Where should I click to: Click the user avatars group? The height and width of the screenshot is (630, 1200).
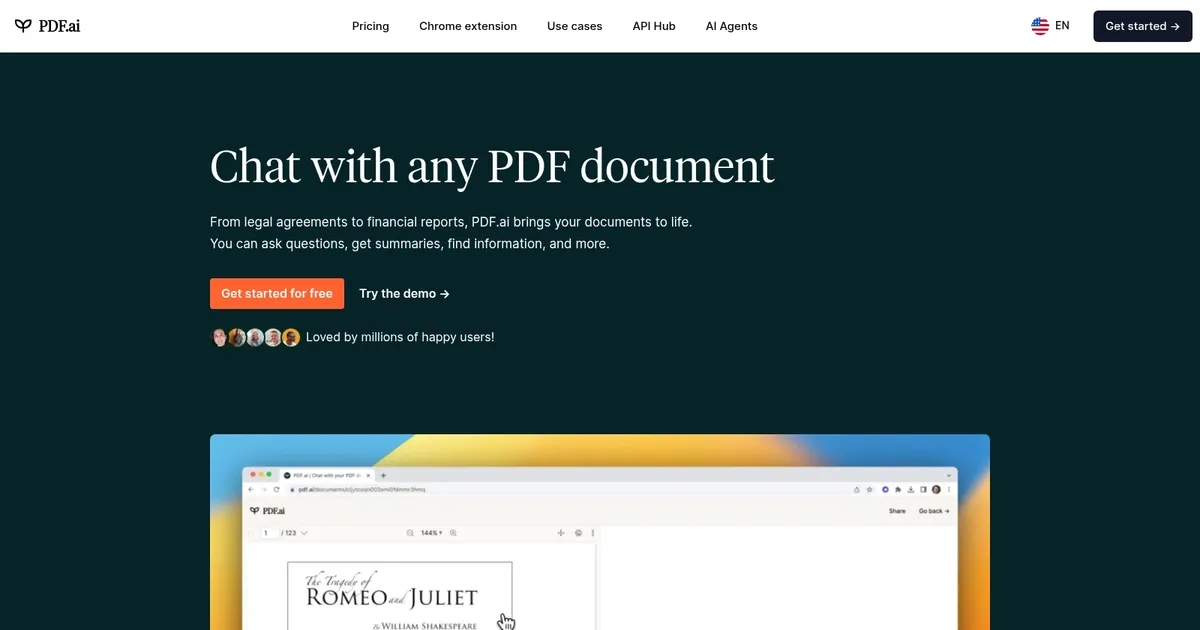tap(256, 338)
